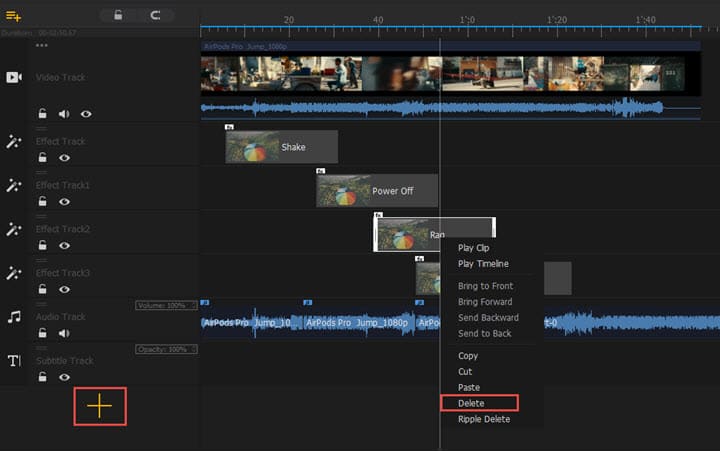Lock the Effect Track2 padlock
The image size is (720, 452).
point(43,245)
